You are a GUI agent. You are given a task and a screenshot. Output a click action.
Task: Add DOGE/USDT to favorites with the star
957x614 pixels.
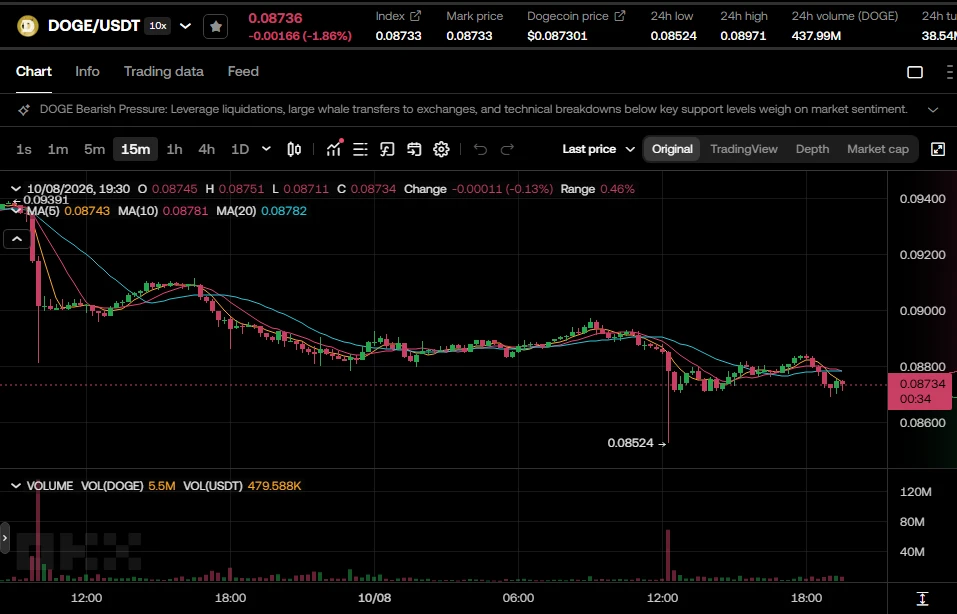click(215, 26)
